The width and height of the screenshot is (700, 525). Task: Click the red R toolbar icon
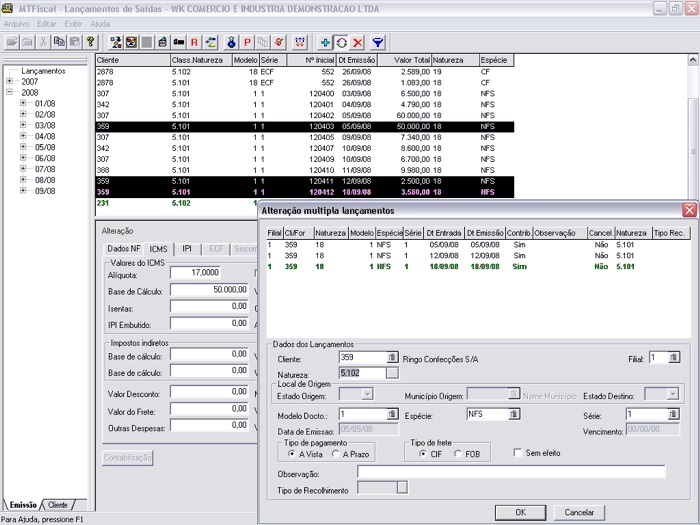194,42
